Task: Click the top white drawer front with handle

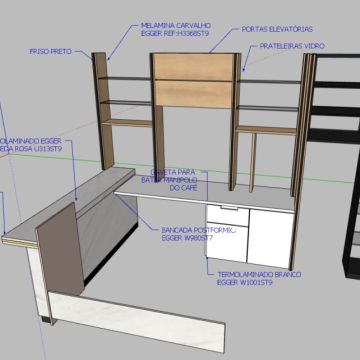Action: tap(228, 215)
